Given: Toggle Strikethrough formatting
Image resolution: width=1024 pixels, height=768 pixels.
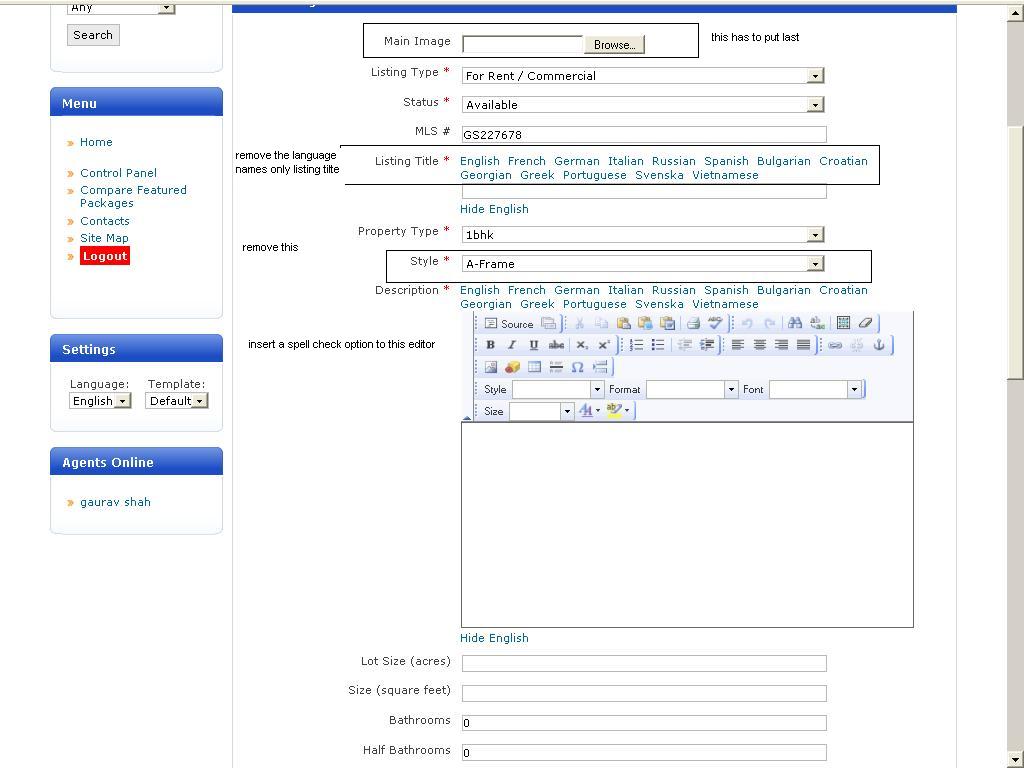Looking at the screenshot, I should (556, 345).
